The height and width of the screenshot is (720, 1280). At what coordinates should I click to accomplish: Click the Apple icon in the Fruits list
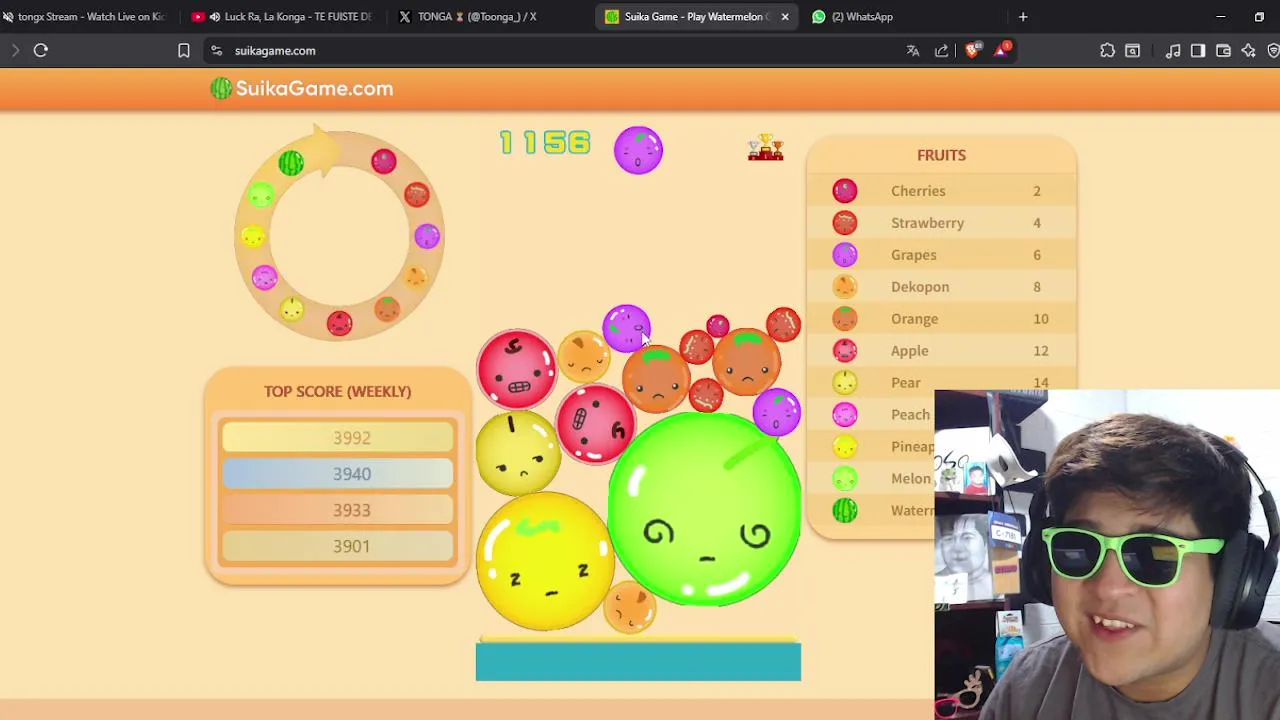coord(845,351)
